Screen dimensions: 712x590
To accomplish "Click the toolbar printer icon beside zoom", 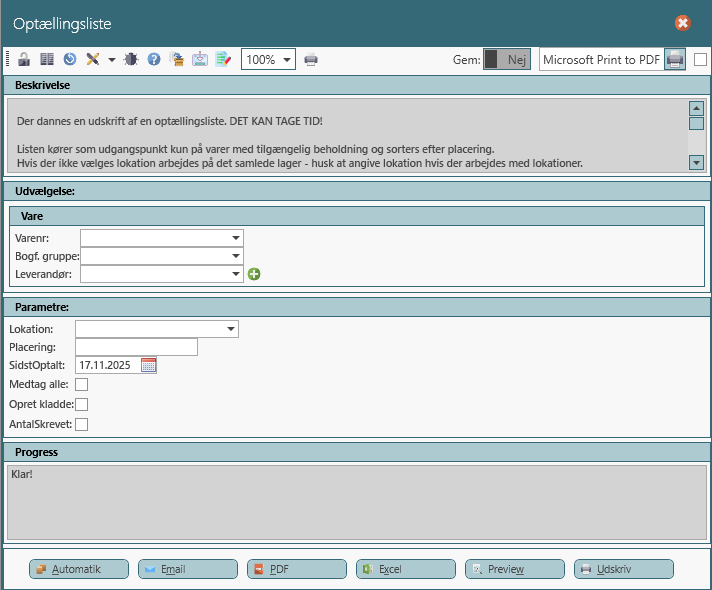I will click(311, 60).
